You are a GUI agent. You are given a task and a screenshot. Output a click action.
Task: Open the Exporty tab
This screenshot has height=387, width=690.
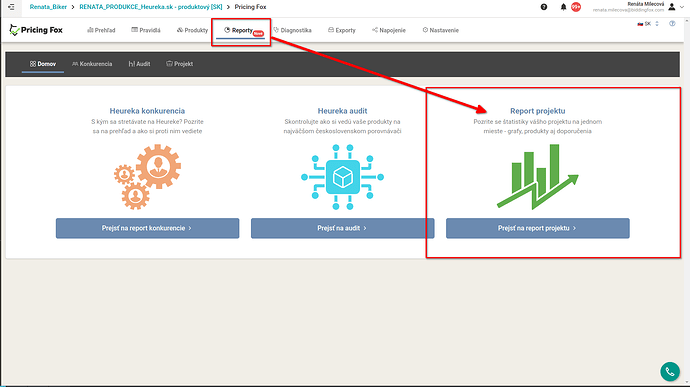pos(341,30)
